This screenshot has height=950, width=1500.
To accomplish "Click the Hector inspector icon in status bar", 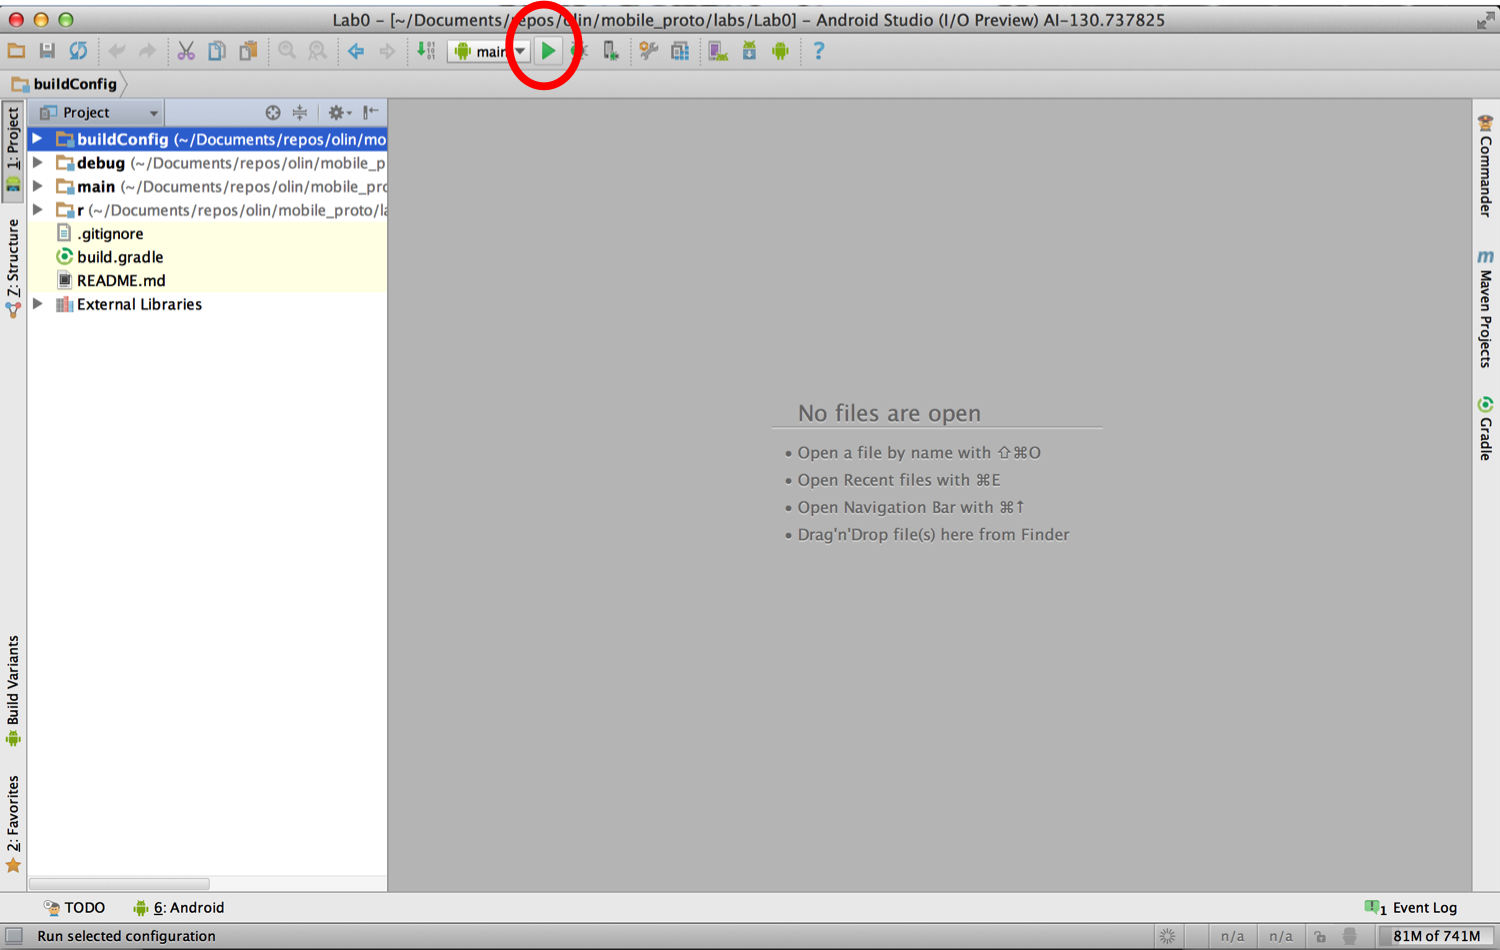I will [x=1350, y=937].
